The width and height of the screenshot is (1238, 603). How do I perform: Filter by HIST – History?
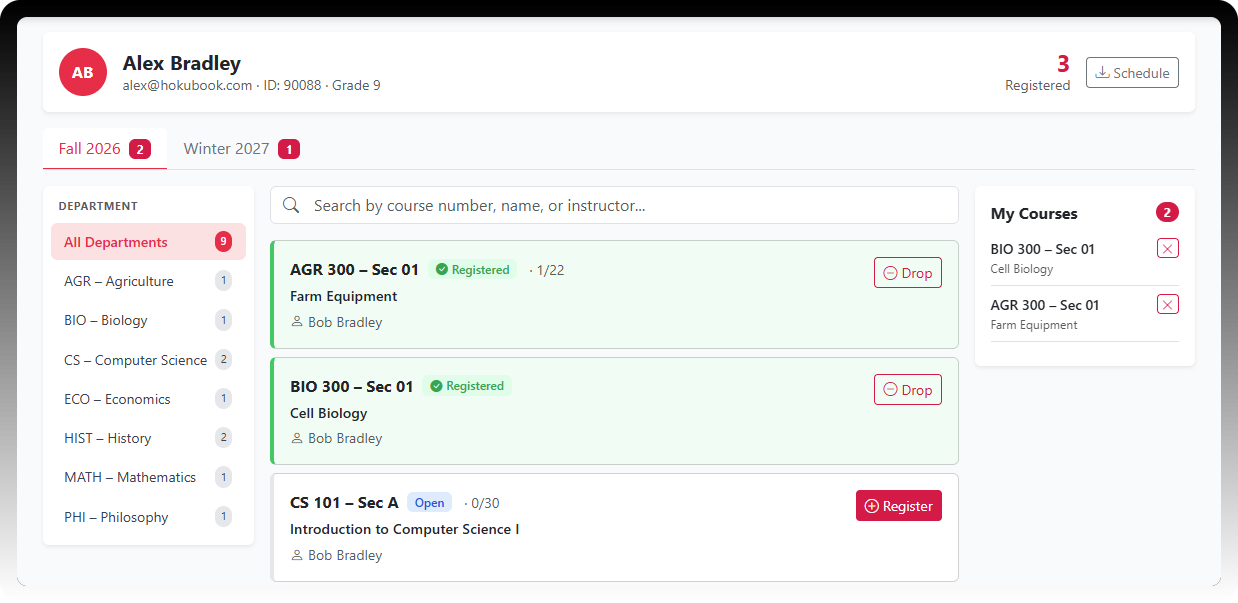click(x=148, y=438)
